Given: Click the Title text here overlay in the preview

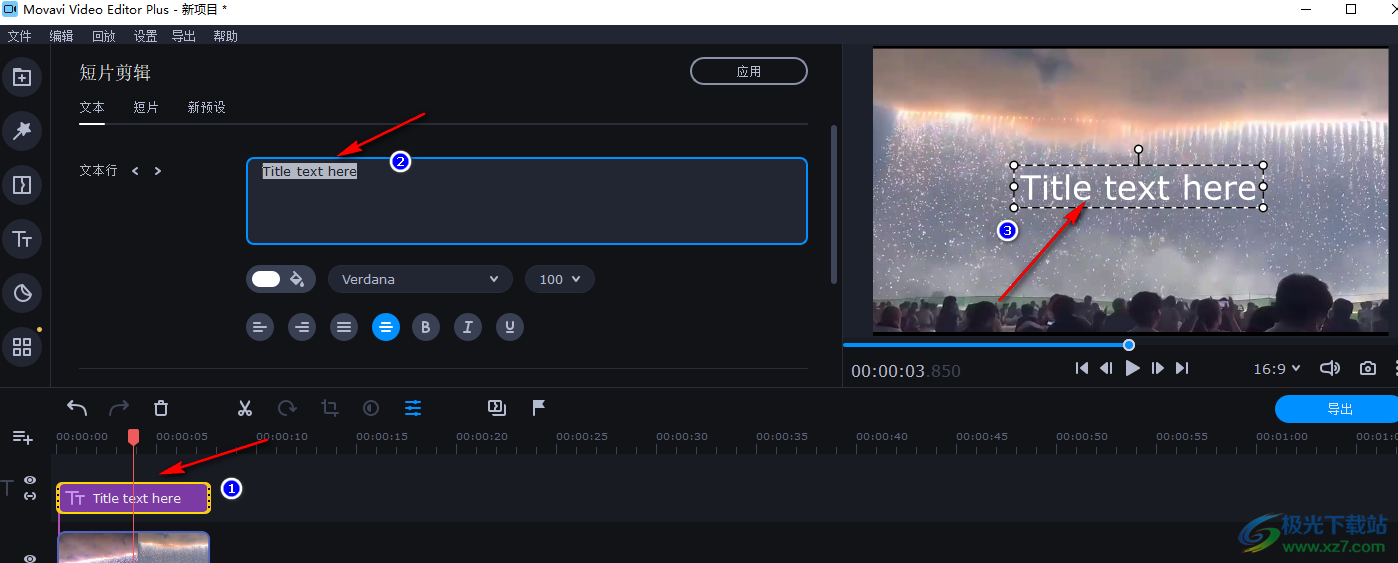Looking at the screenshot, I should 1138,187.
